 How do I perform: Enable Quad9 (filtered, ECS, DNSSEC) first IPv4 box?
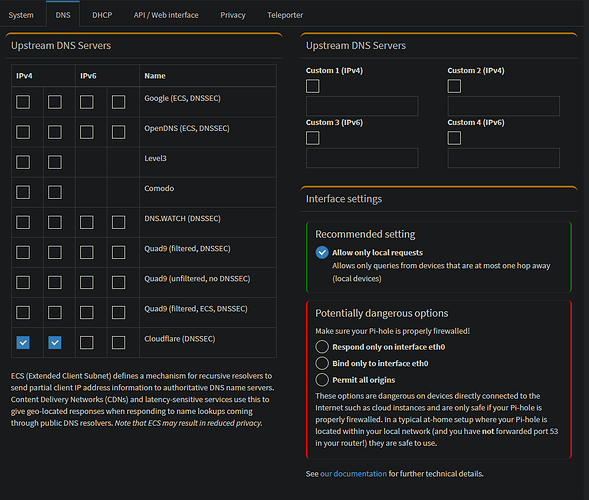[23, 312]
